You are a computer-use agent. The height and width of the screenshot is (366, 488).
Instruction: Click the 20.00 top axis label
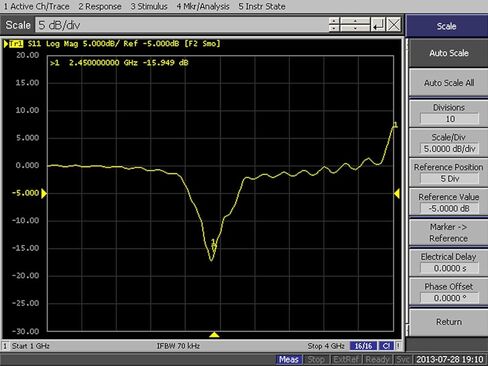tap(27, 55)
